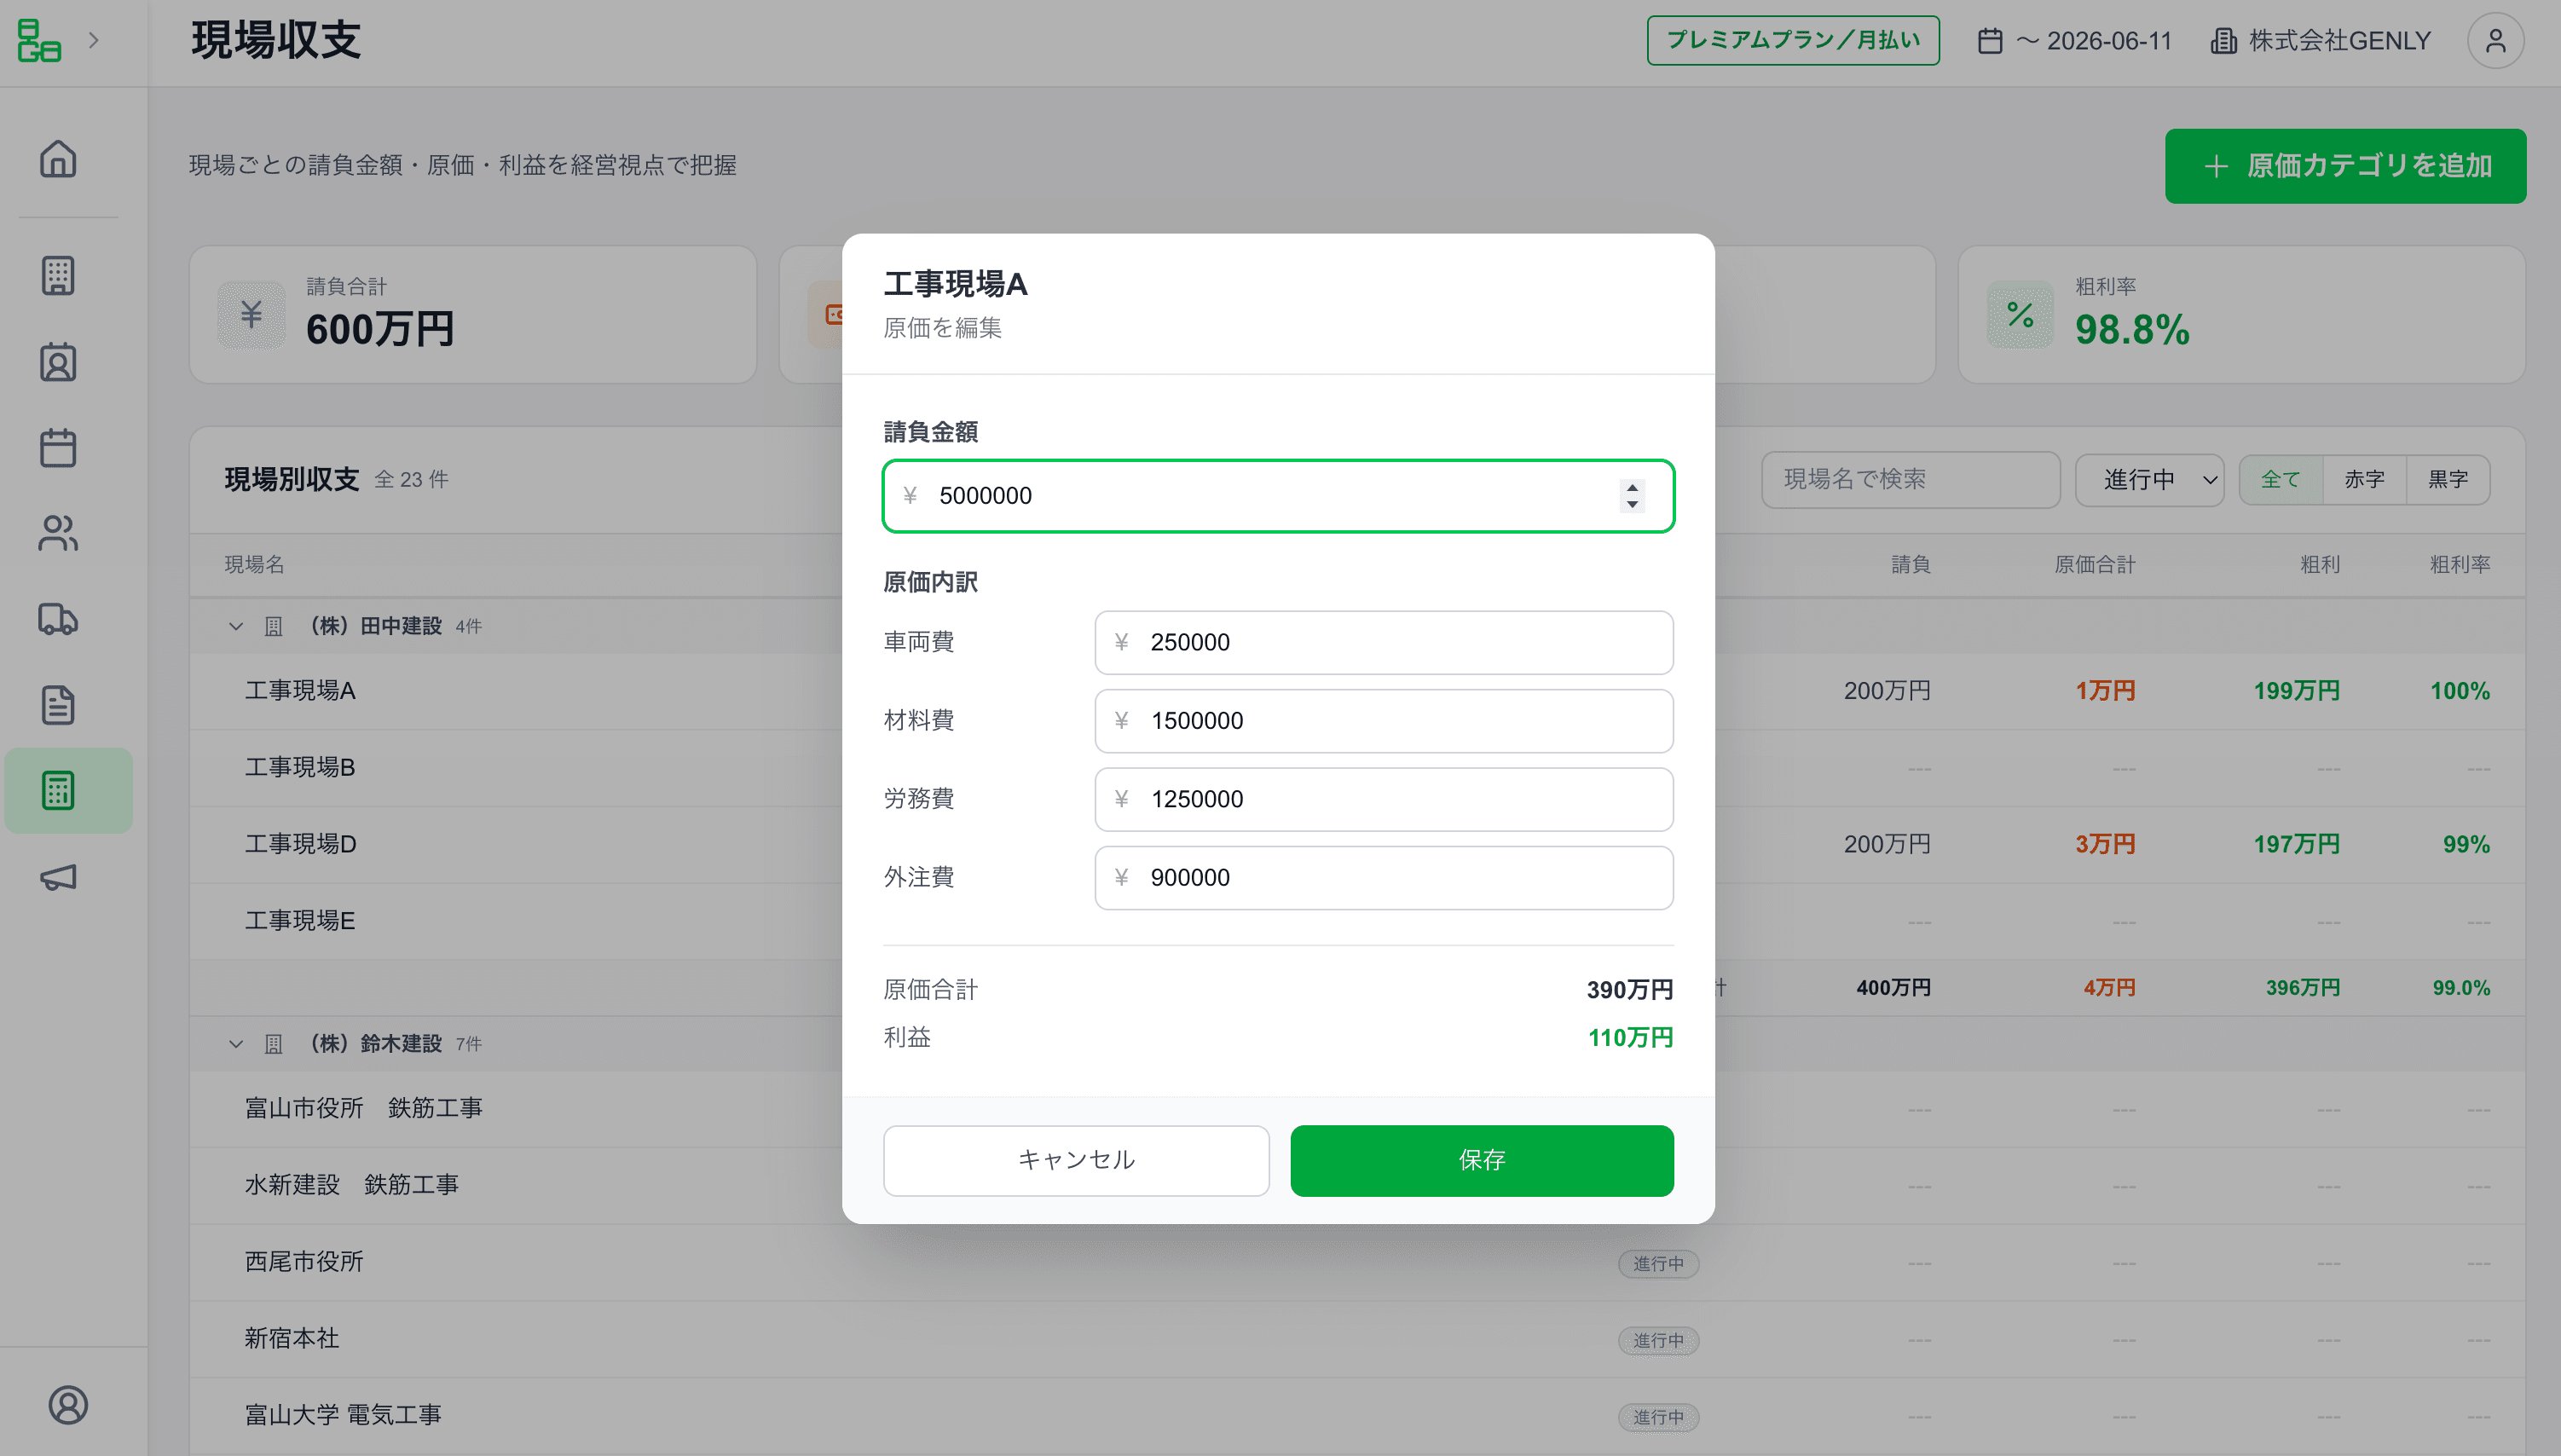2561x1456 pixels.
Task: Open the megaphone announcements icon in sidebar
Action: pos(58,877)
